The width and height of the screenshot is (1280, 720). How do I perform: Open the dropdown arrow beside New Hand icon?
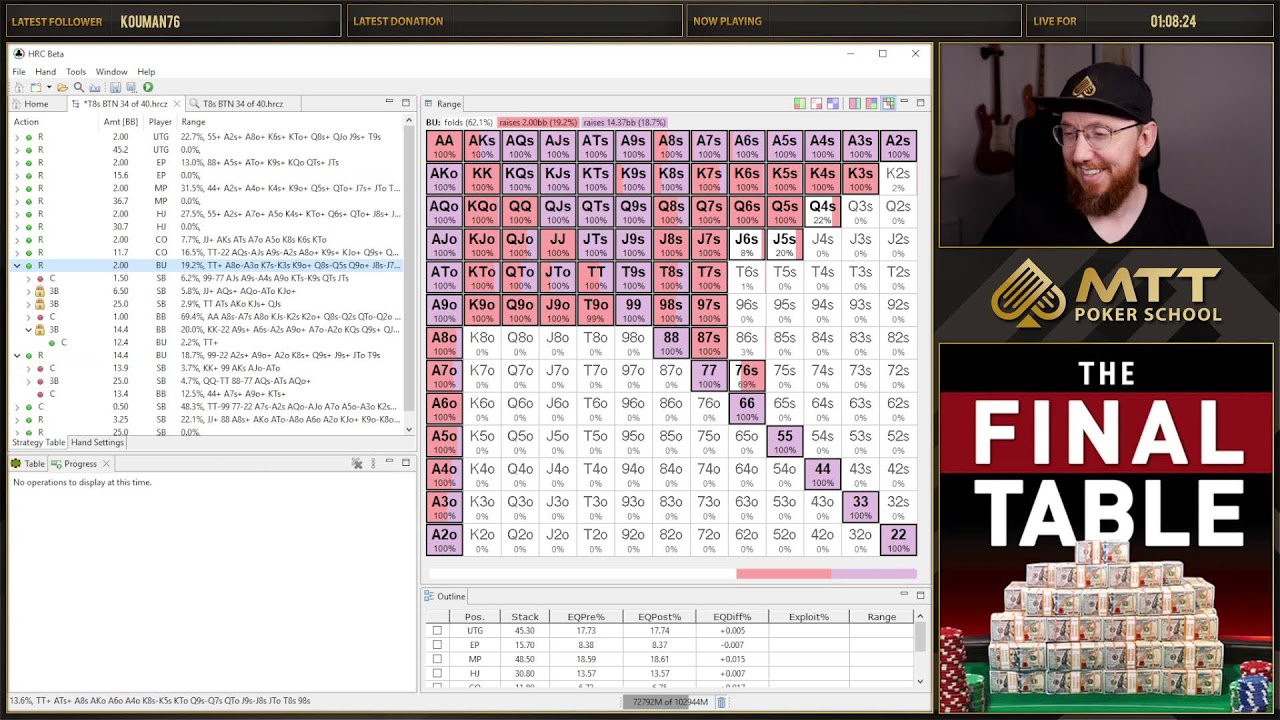pyautogui.click(x=49, y=87)
